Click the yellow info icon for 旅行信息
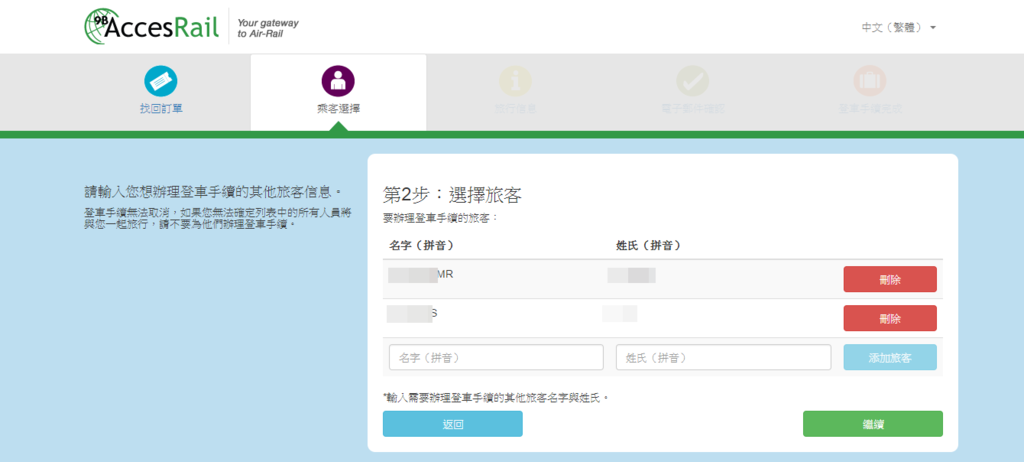Viewport: 1024px width, 462px height. pos(515,82)
